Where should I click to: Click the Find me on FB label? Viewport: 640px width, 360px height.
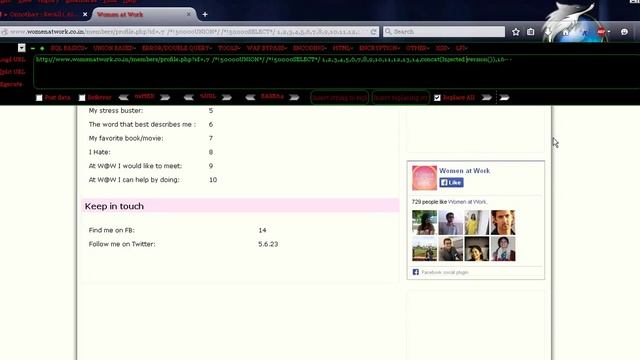111,230
